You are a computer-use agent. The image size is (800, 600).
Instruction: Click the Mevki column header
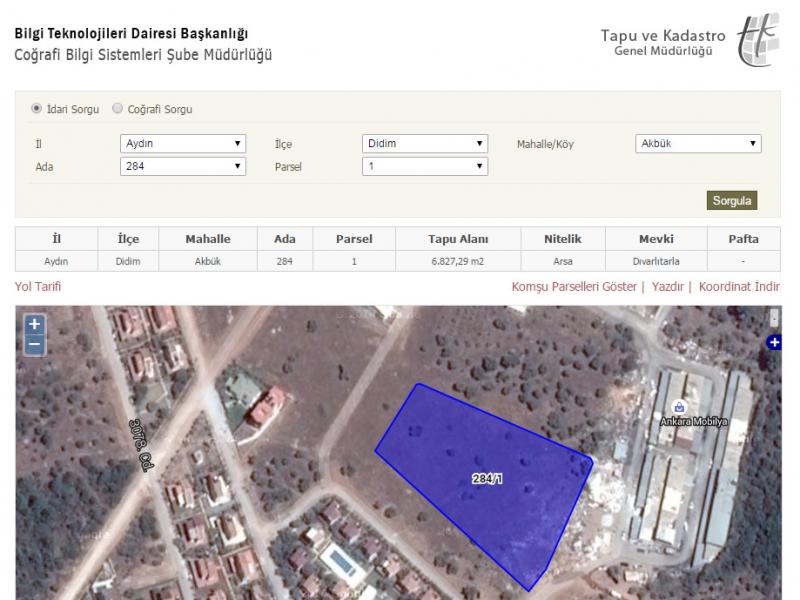click(x=656, y=239)
